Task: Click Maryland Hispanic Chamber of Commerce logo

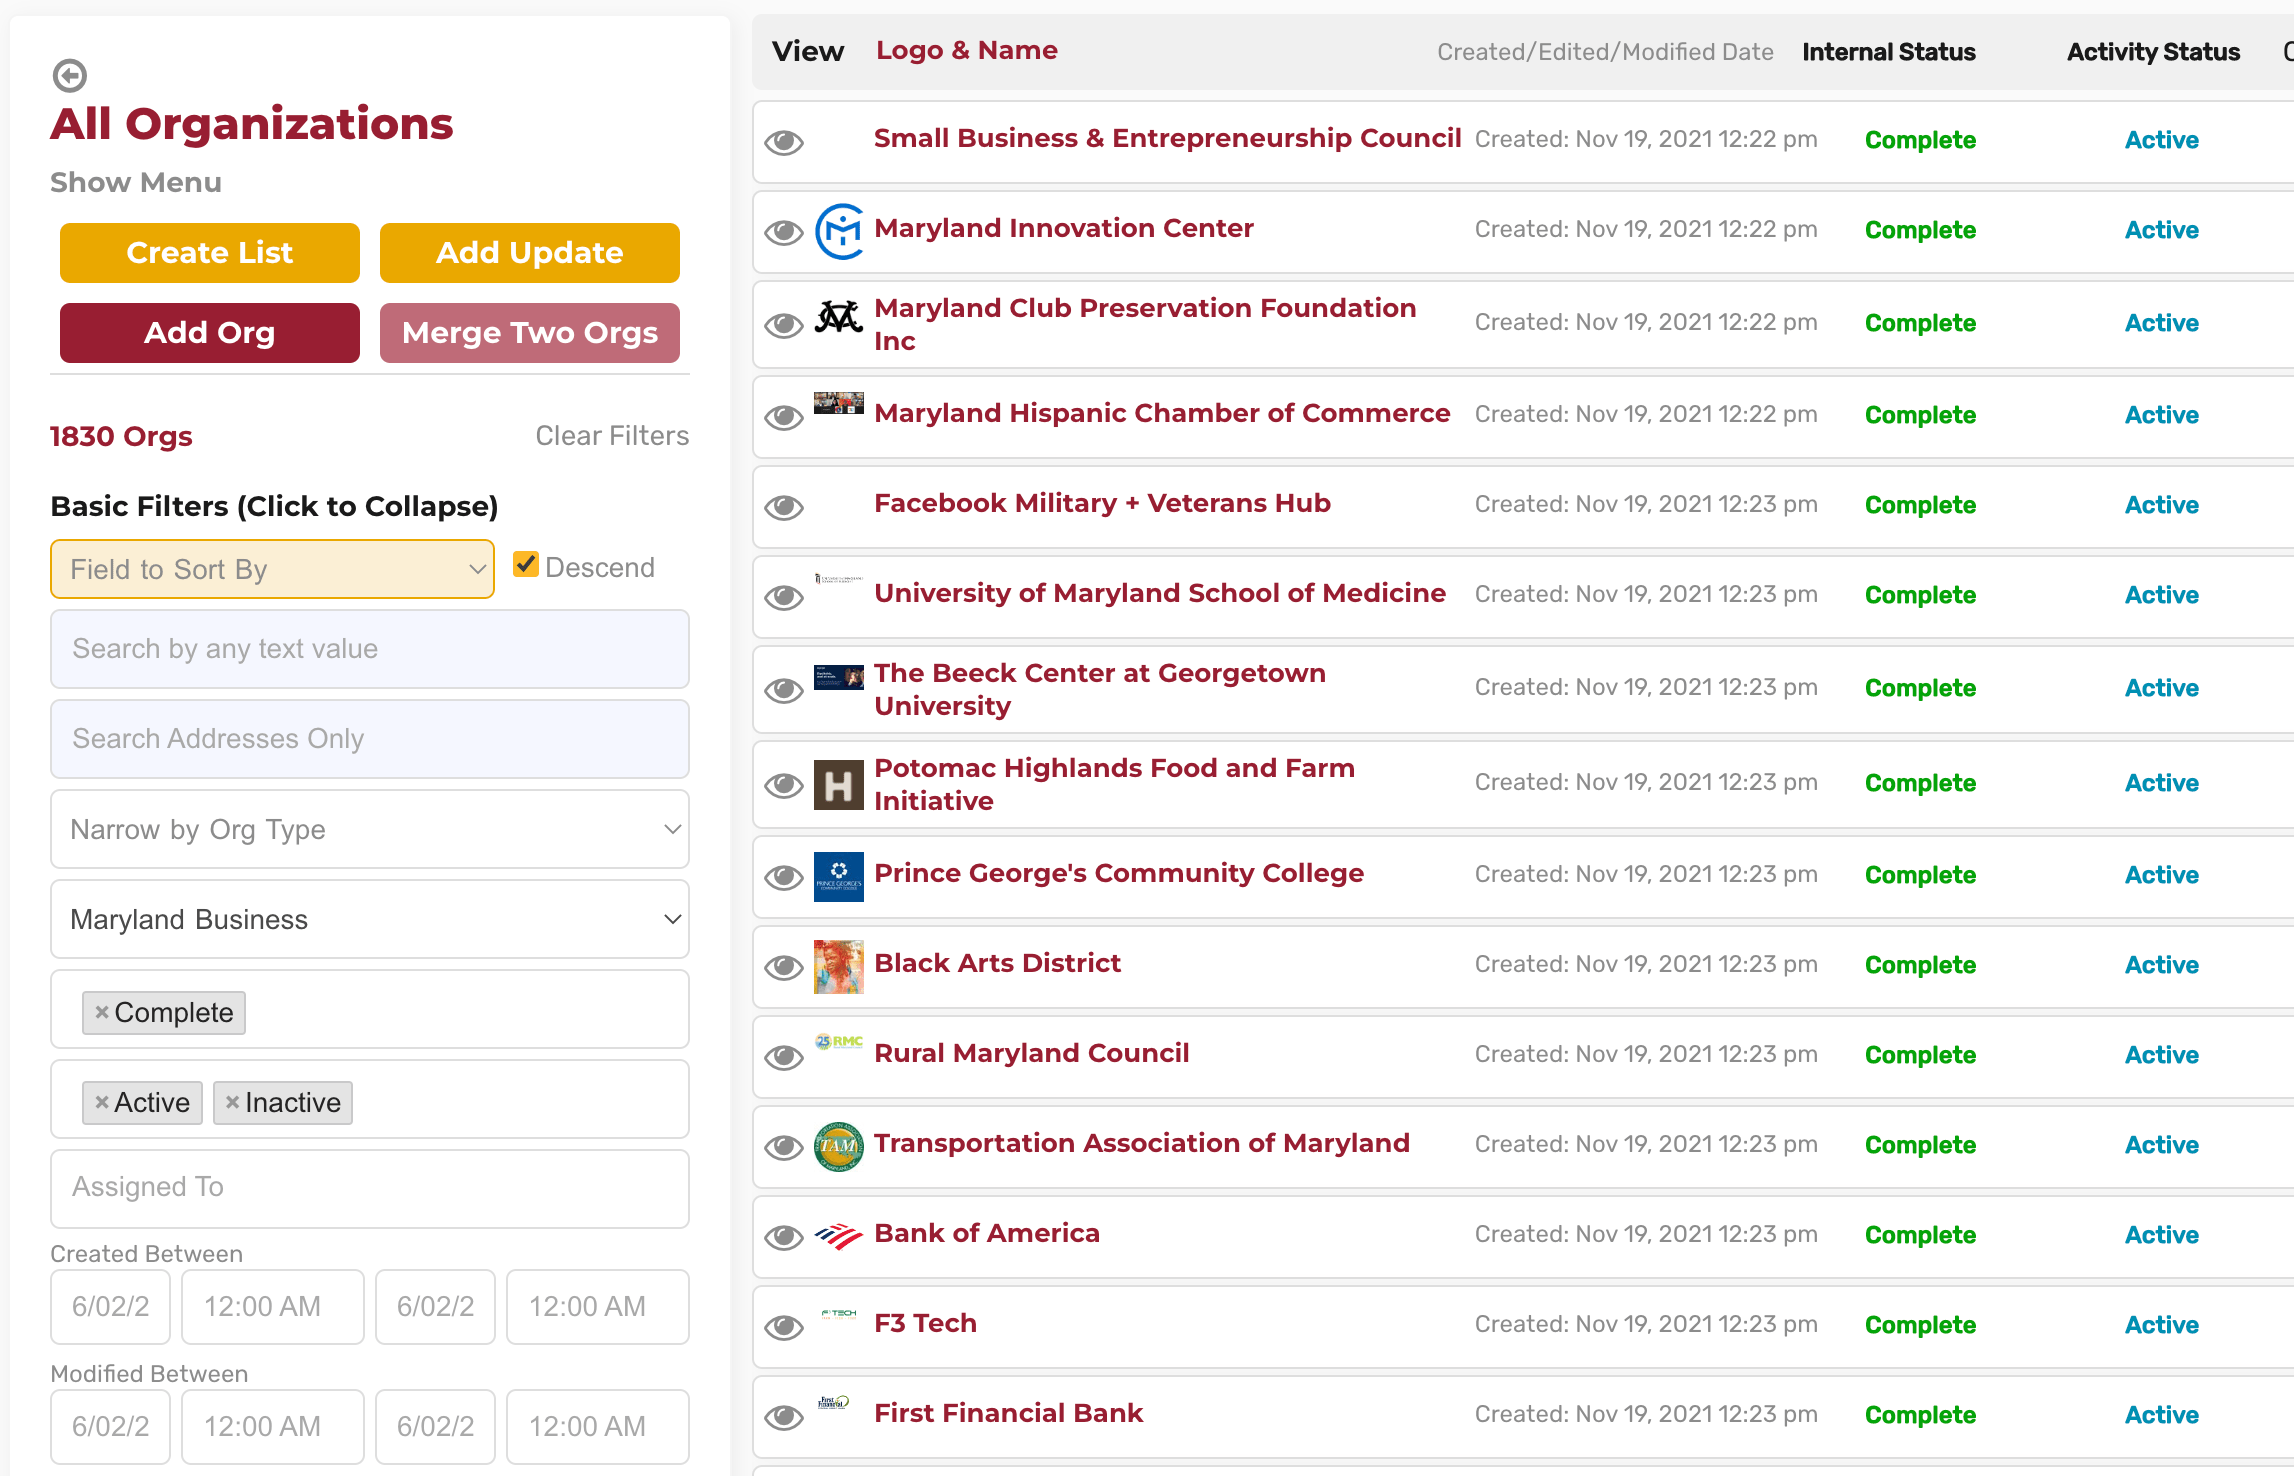Action: click(x=839, y=403)
